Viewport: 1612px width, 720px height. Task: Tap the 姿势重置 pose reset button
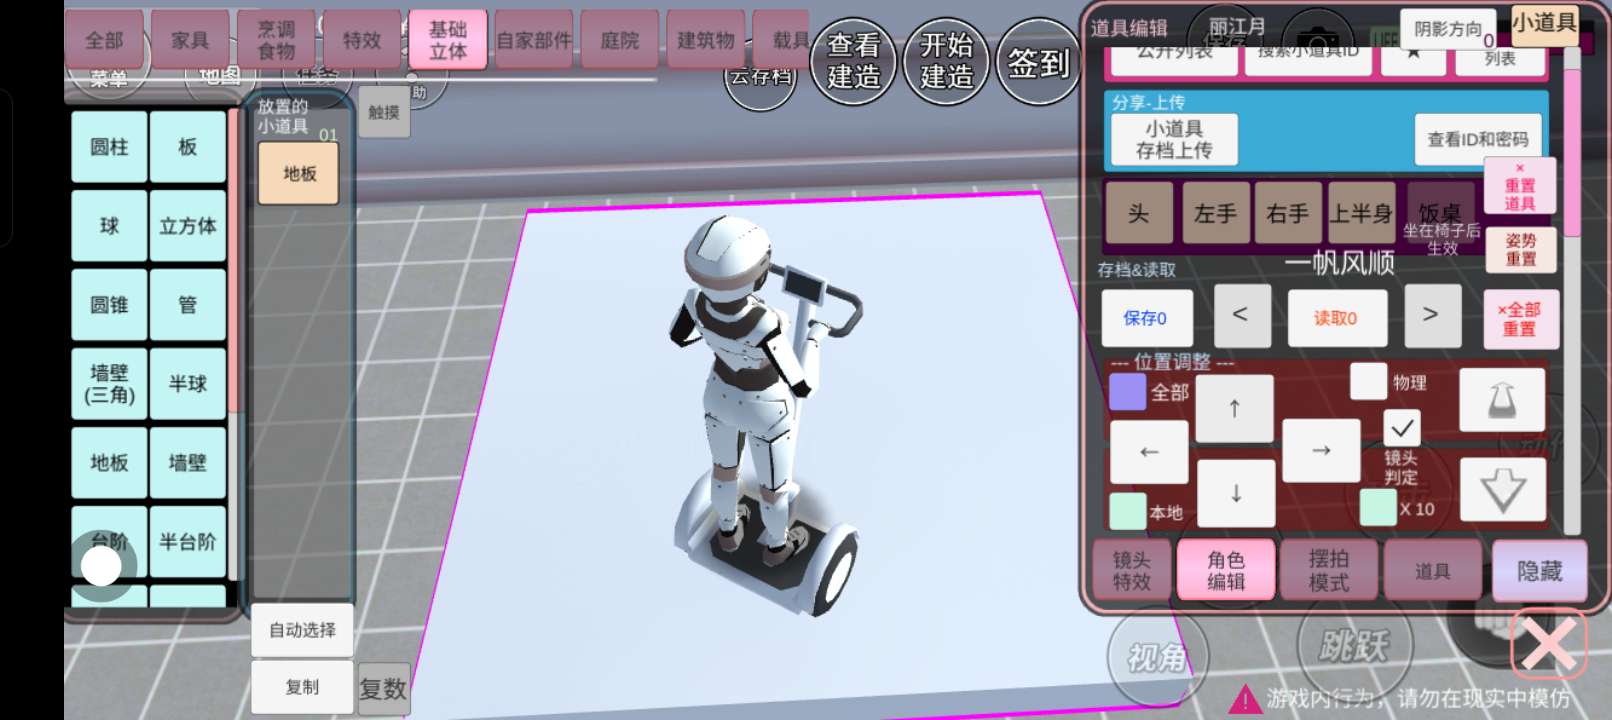click(1520, 249)
